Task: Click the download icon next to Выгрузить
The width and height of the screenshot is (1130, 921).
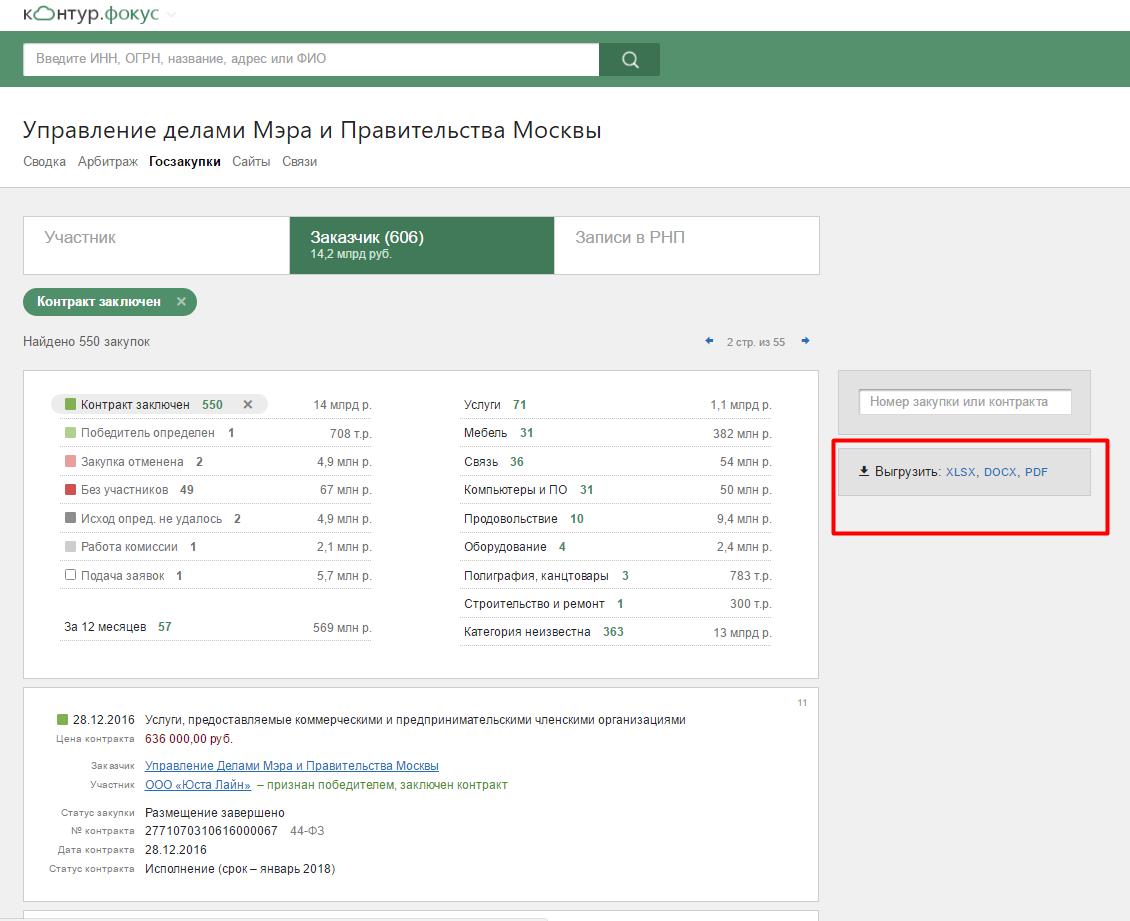Action: [x=863, y=471]
